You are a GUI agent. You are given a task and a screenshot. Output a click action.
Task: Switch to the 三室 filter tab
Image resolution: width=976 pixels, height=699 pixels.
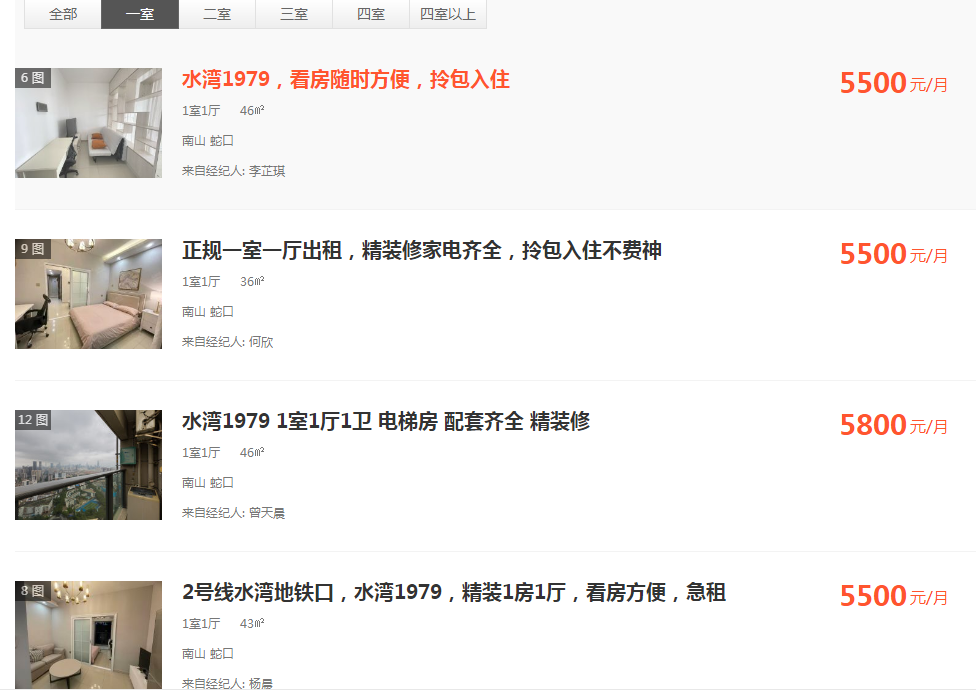click(294, 14)
